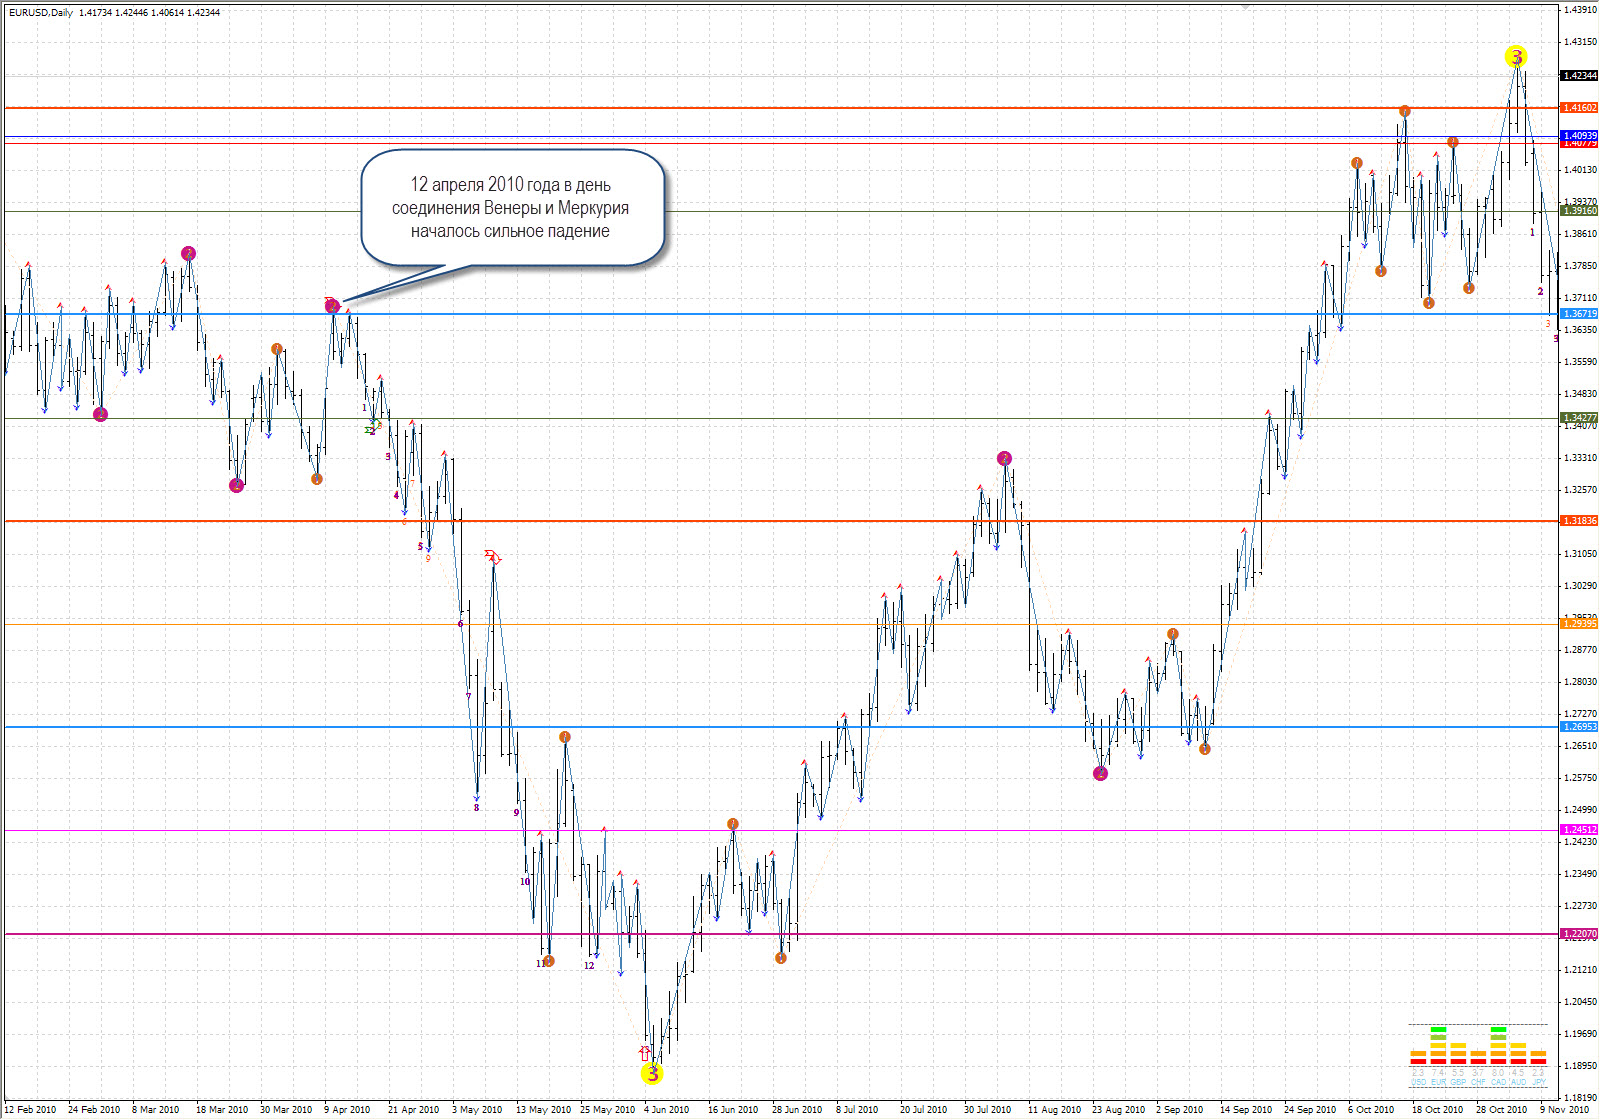Select the magenta circle marker at March 2010 high

coord(188,254)
